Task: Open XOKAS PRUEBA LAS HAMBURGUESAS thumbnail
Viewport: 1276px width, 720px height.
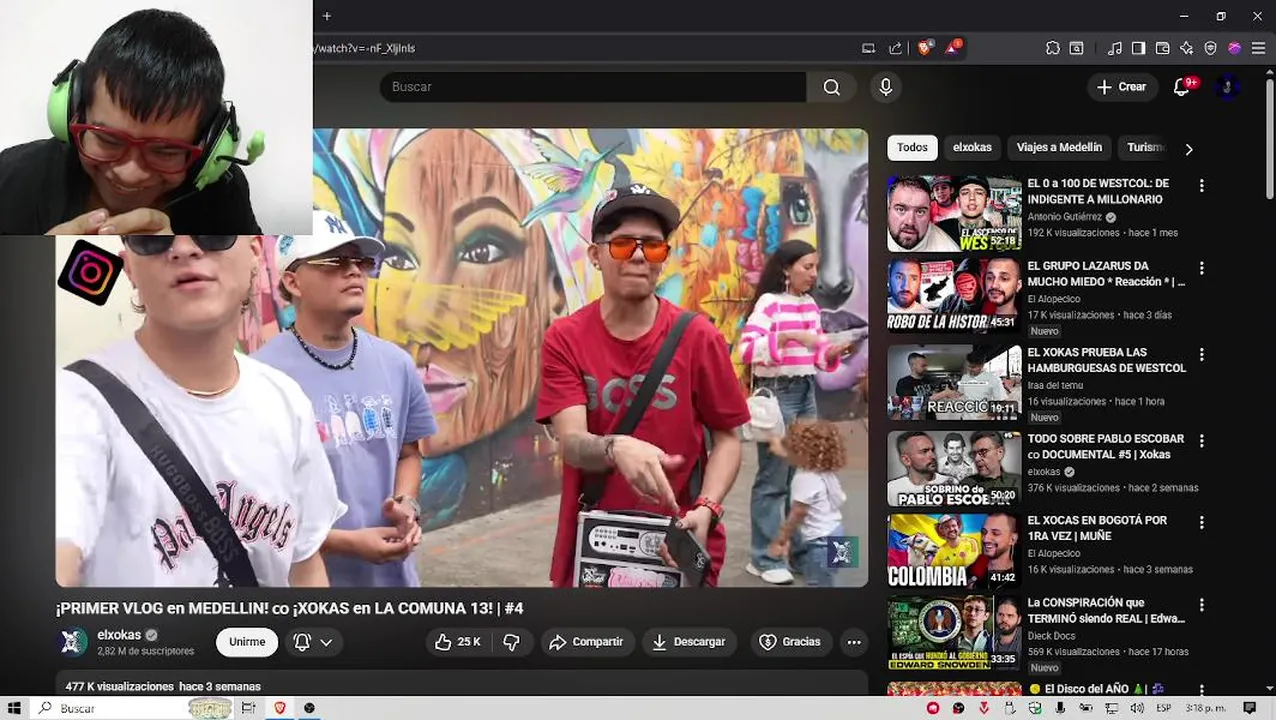Action: tap(954, 382)
